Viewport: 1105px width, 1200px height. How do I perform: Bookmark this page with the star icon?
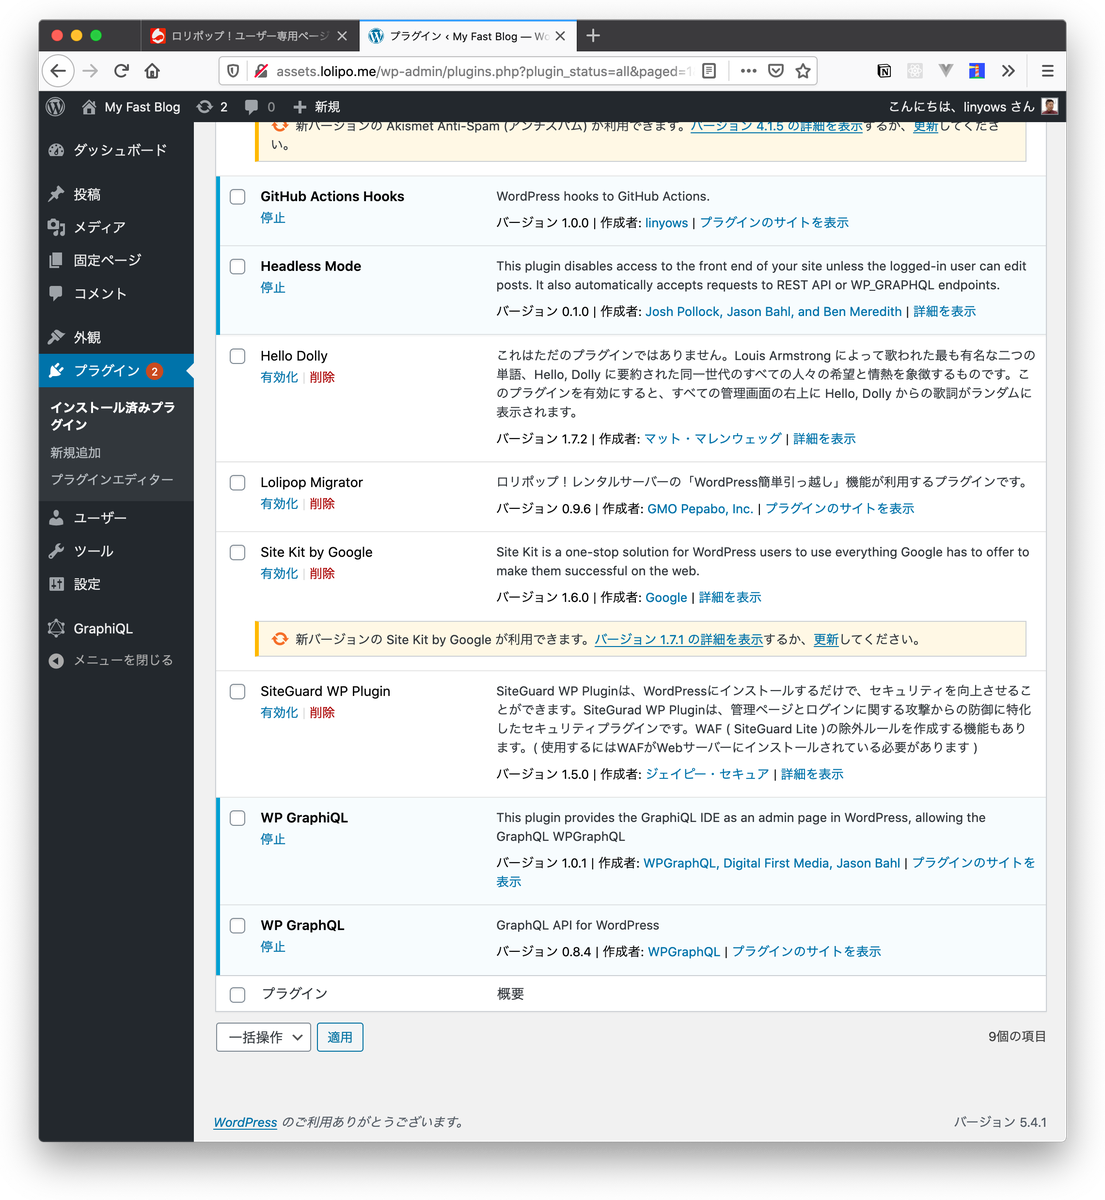[802, 71]
